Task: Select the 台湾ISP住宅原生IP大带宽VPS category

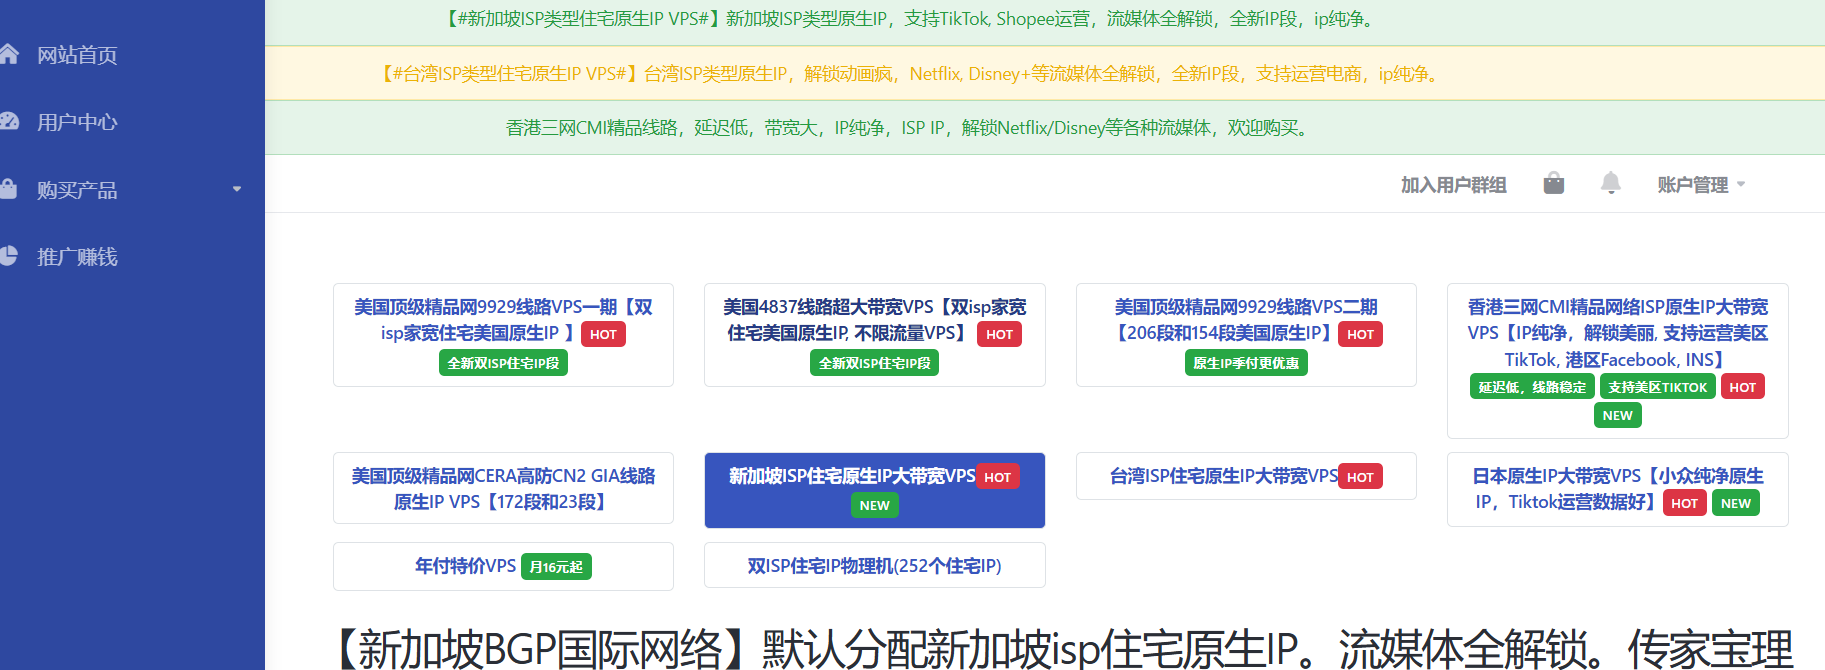Action: click(1223, 477)
